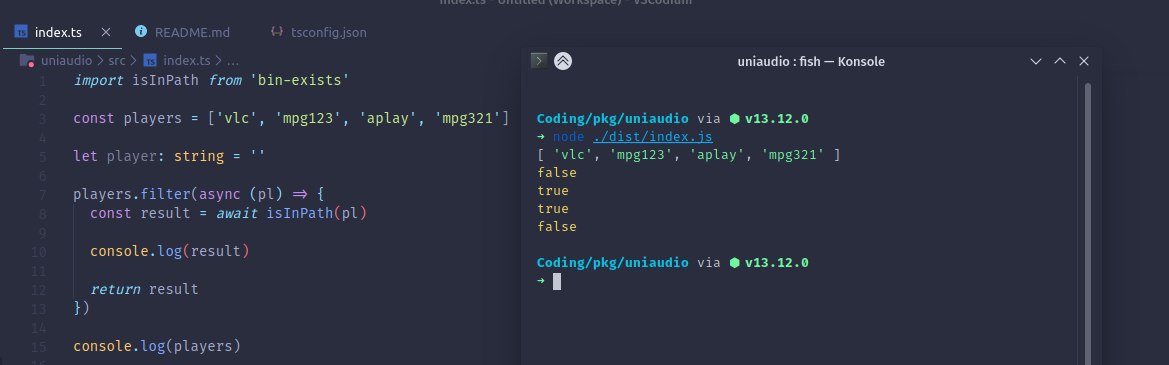Click players.filter call on line 7
Image resolution: width=1169 pixels, height=365 pixels.
click(x=131, y=195)
